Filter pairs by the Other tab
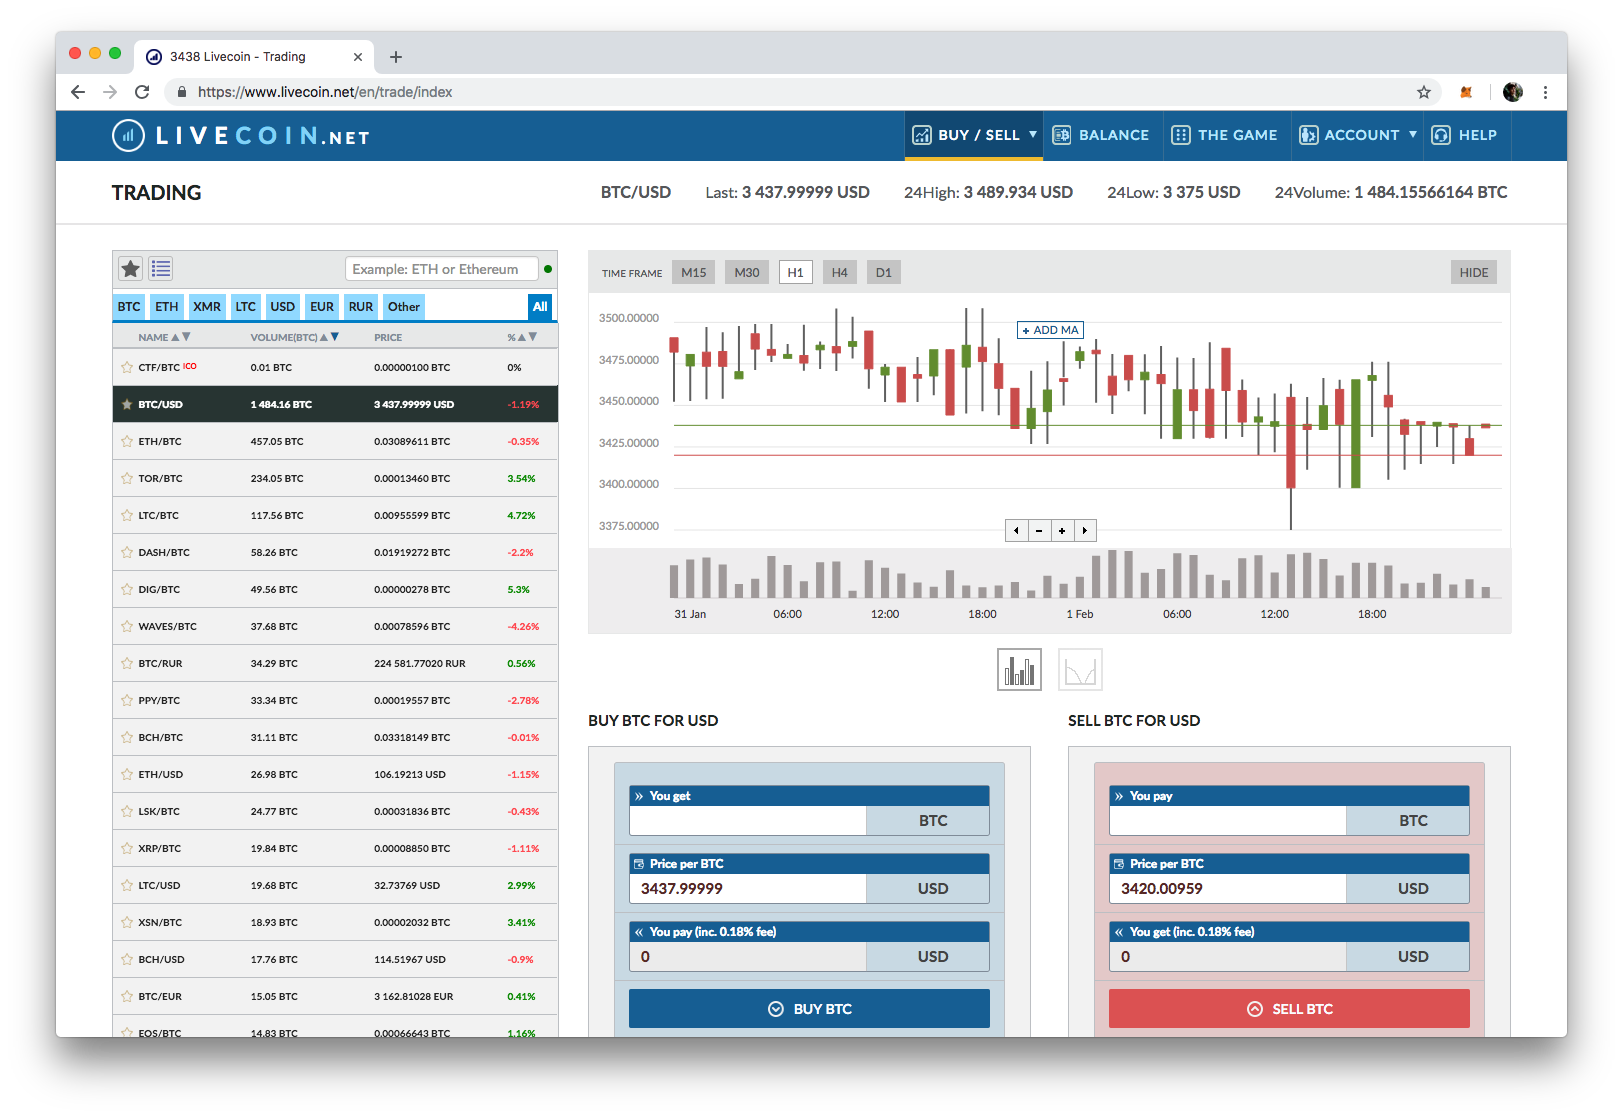This screenshot has width=1623, height=1117. point(404,307)
